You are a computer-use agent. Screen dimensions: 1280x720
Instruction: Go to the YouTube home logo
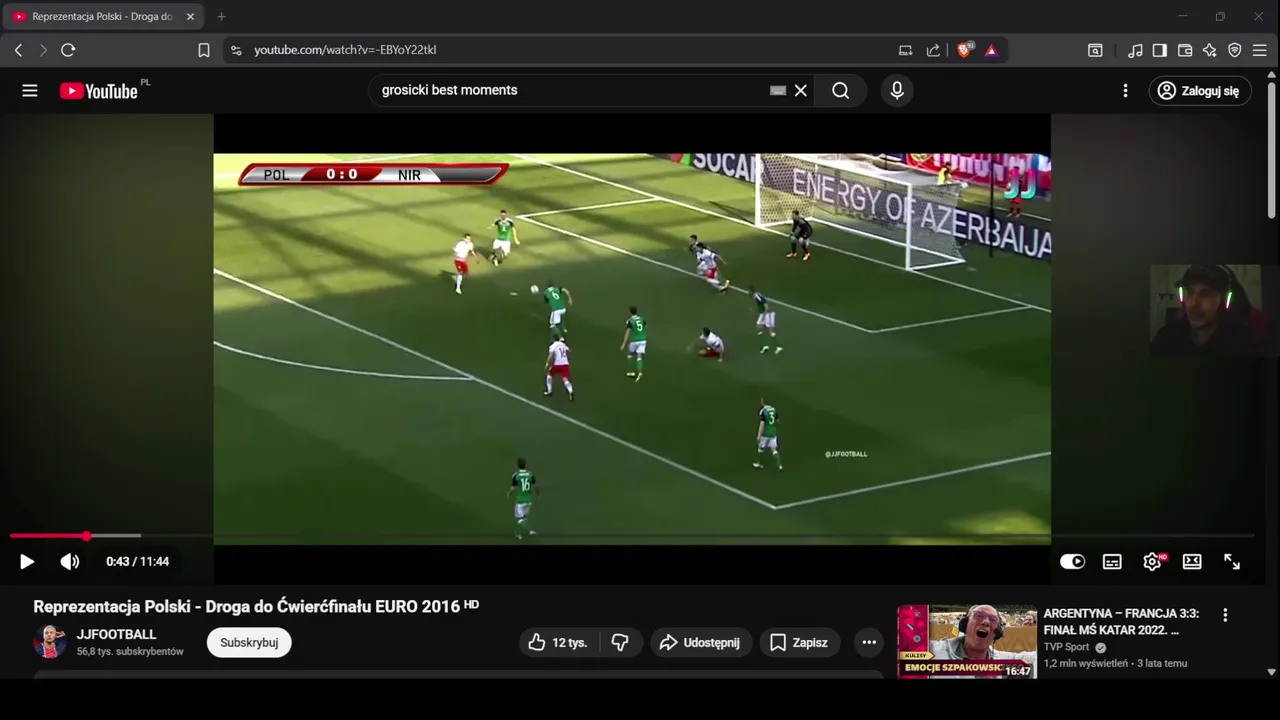(98, 91)
